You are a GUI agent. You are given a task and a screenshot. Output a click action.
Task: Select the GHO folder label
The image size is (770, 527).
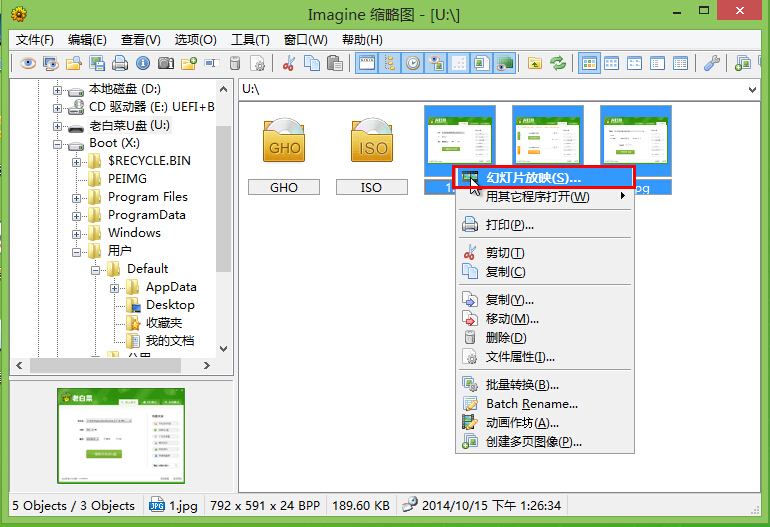tap(284, 187)
